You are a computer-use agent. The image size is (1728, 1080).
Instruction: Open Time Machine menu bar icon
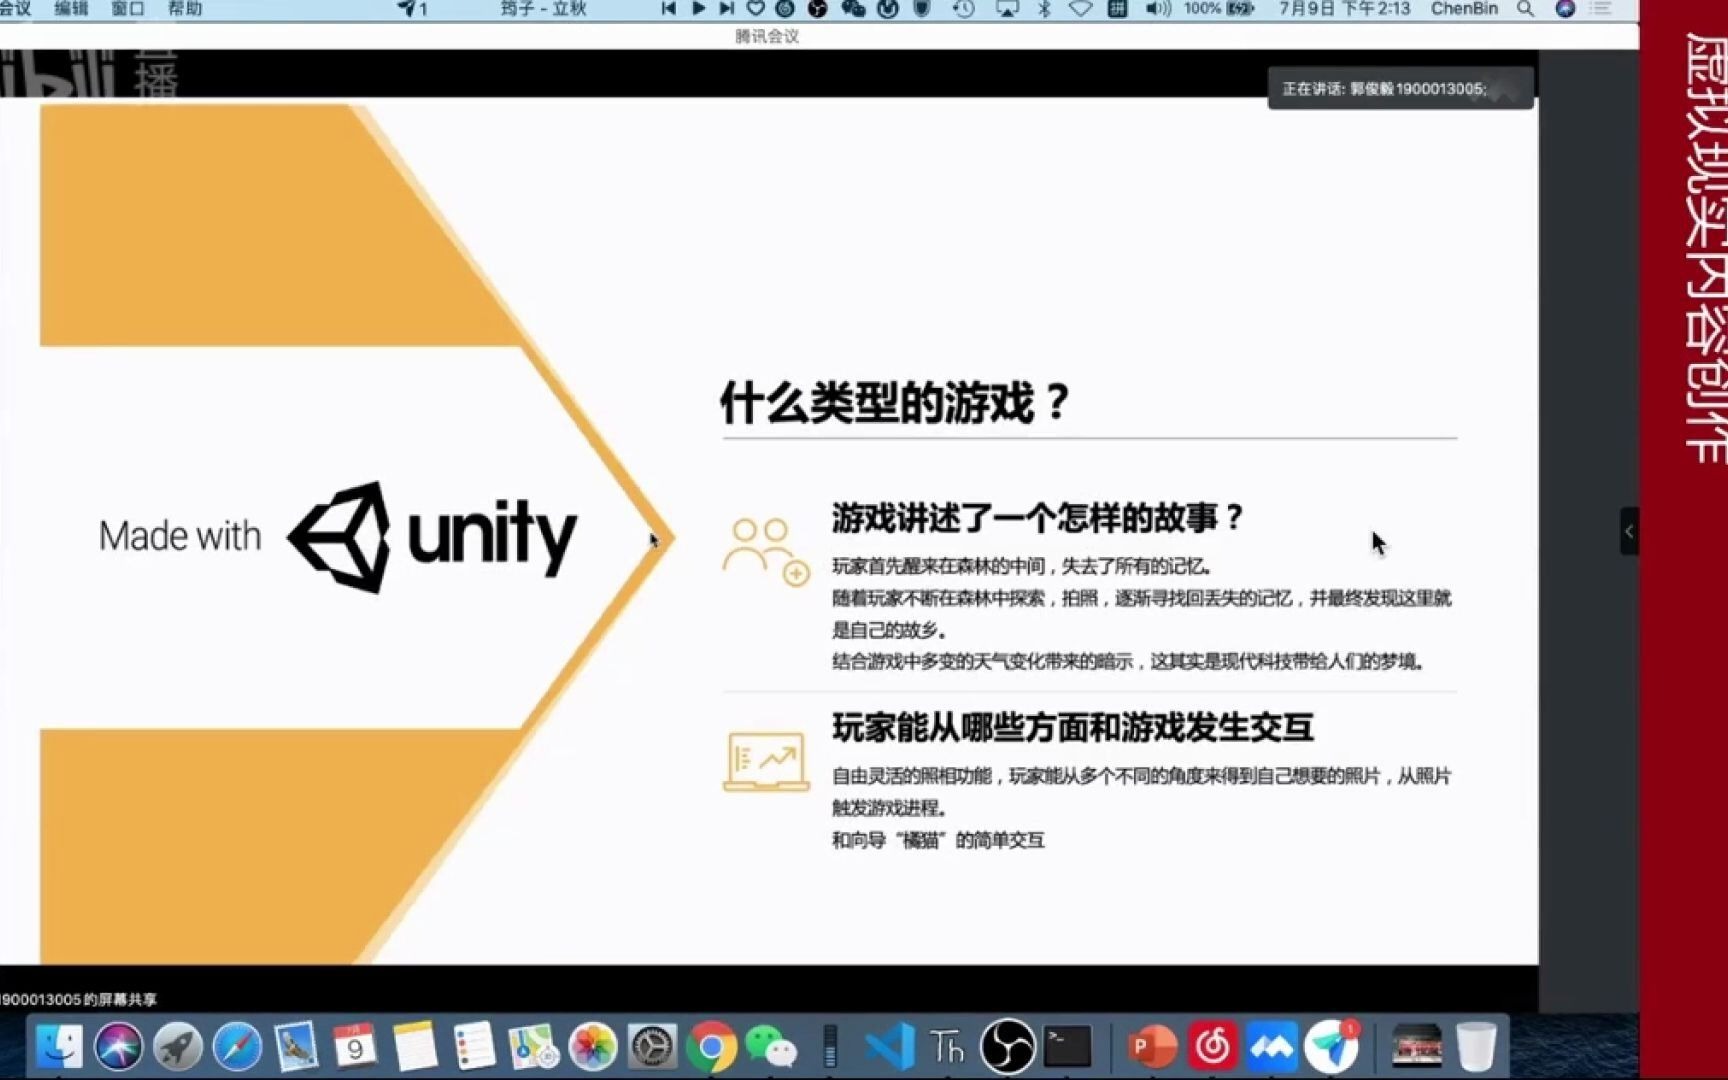coord(964,9)
